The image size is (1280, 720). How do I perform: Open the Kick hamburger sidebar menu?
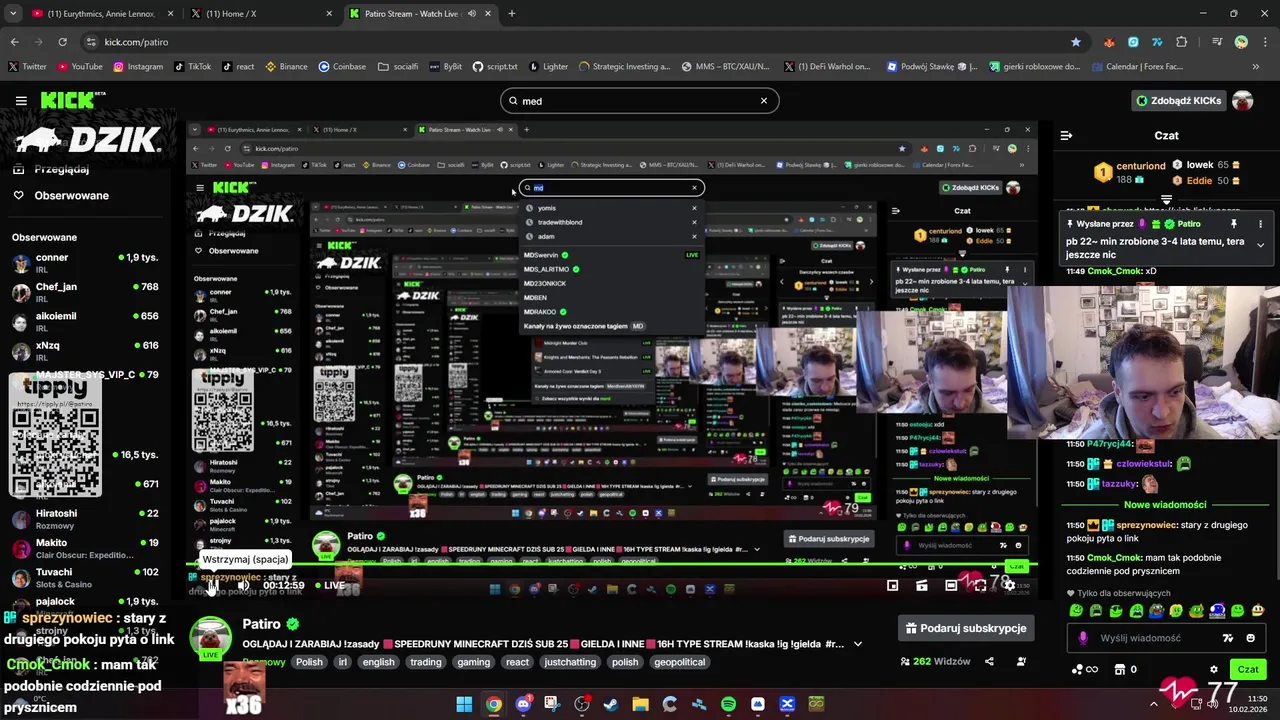pyautogui.click(x=21, y=100)
